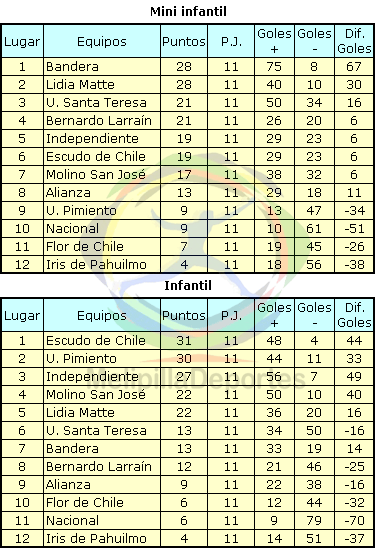Viewport: 375px width, 548px height.
Task: Select Iris de Pahuilmo in Mini infantil table
Action: click(x=96, y=265)
